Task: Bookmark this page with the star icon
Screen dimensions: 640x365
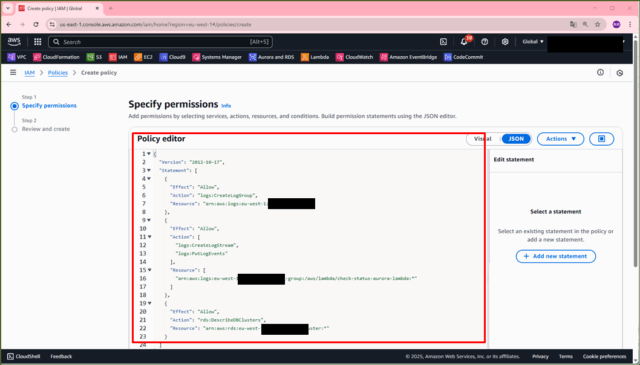Action: (x=598, y=24)
